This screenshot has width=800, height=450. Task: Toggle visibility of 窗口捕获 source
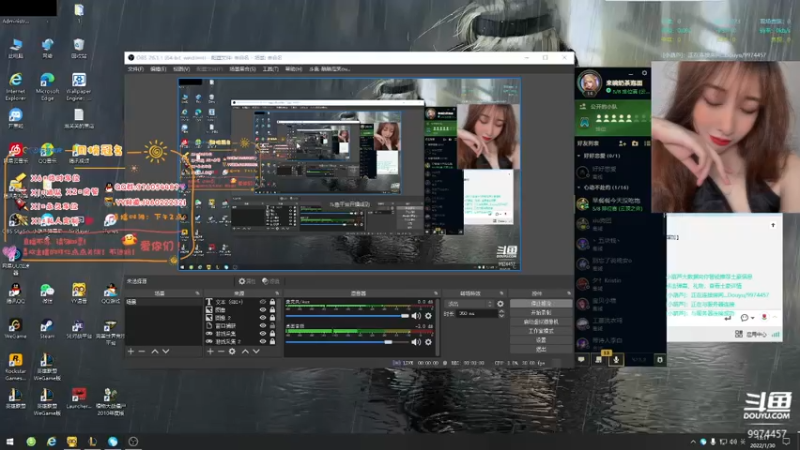(263, 326)
